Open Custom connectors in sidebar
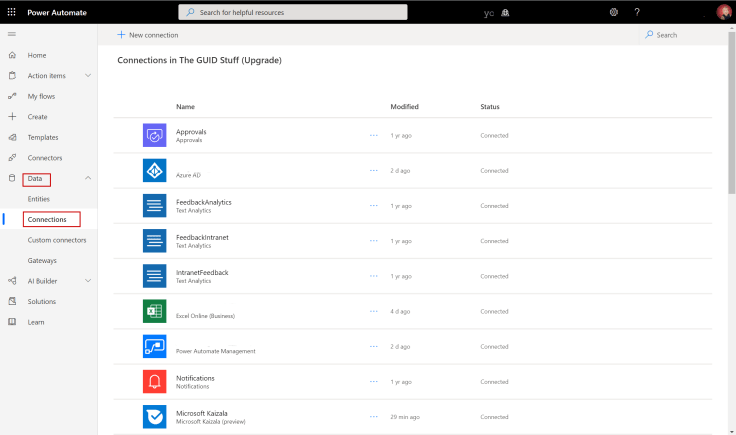The width and height of the screenshot is (736, 435). click(57, 240)
